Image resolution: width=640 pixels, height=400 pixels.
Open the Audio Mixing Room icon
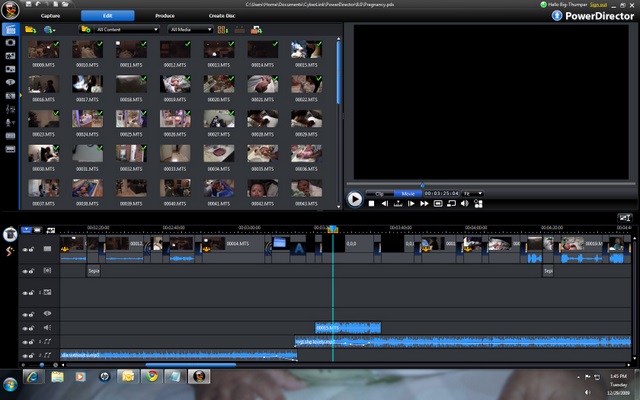(x=10, y=109)
